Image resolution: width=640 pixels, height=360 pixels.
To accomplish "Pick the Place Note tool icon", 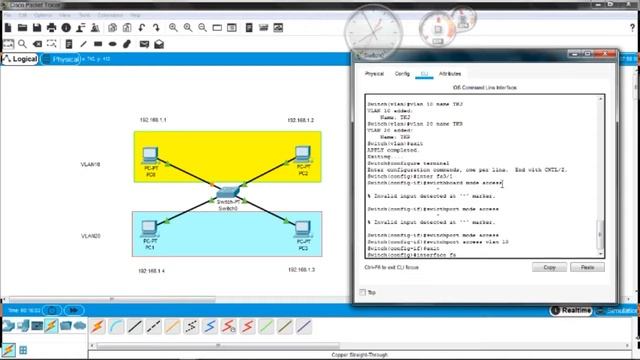I will [x=69, y=44].
